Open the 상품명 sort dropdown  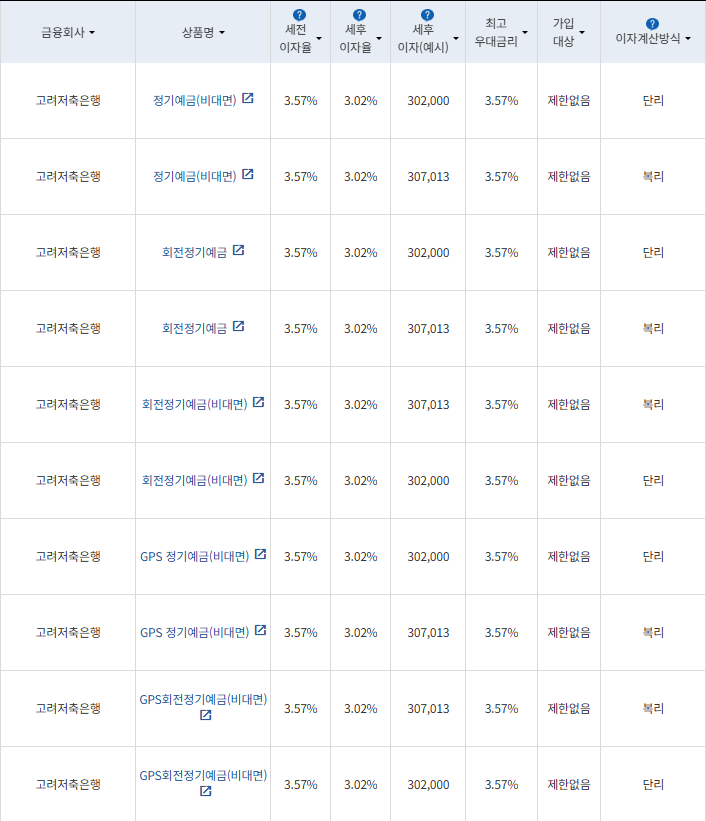point(226,33)
